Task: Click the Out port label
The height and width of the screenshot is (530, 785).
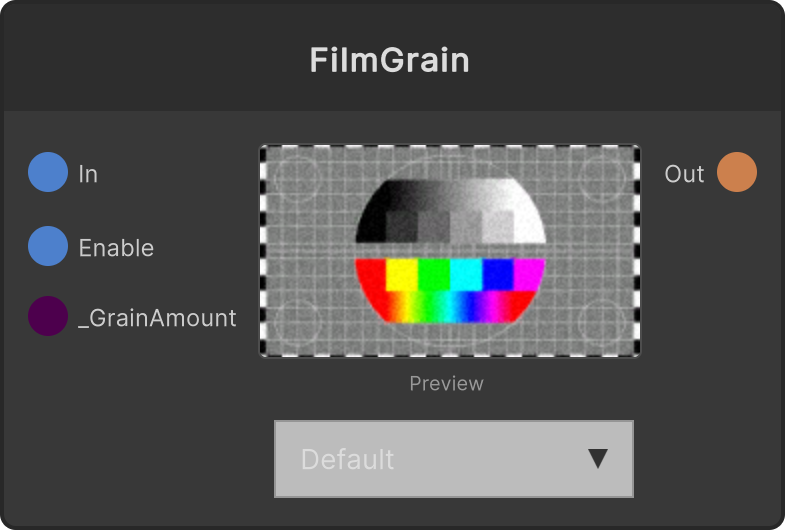Action: [684, 174]
